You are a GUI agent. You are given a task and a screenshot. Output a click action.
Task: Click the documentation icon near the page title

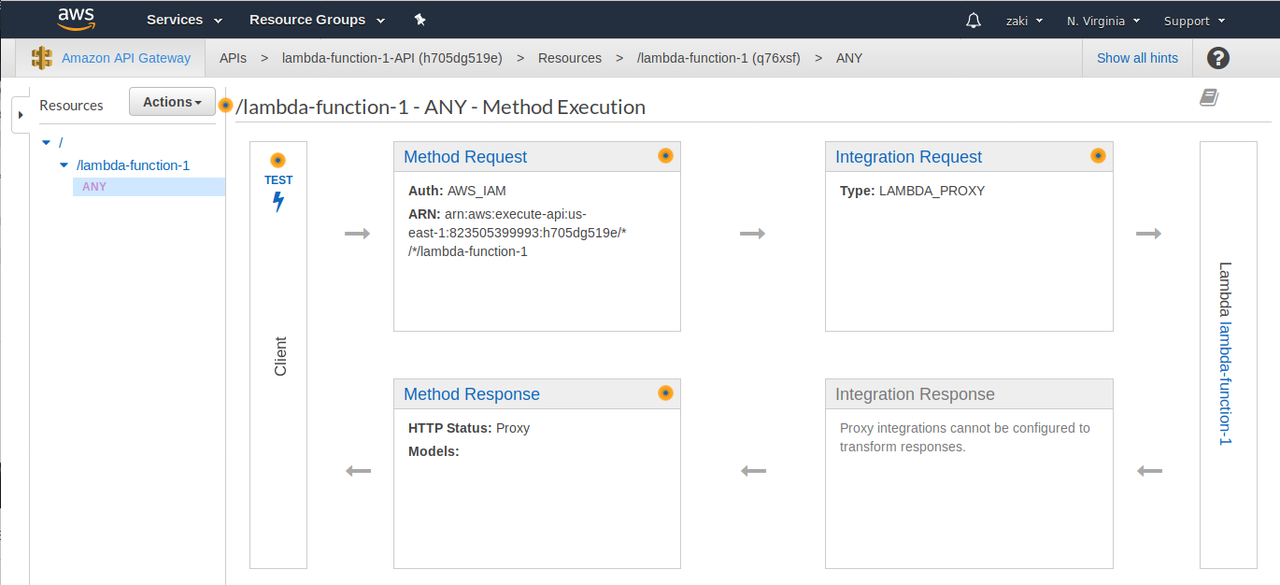click(1208, 97)
